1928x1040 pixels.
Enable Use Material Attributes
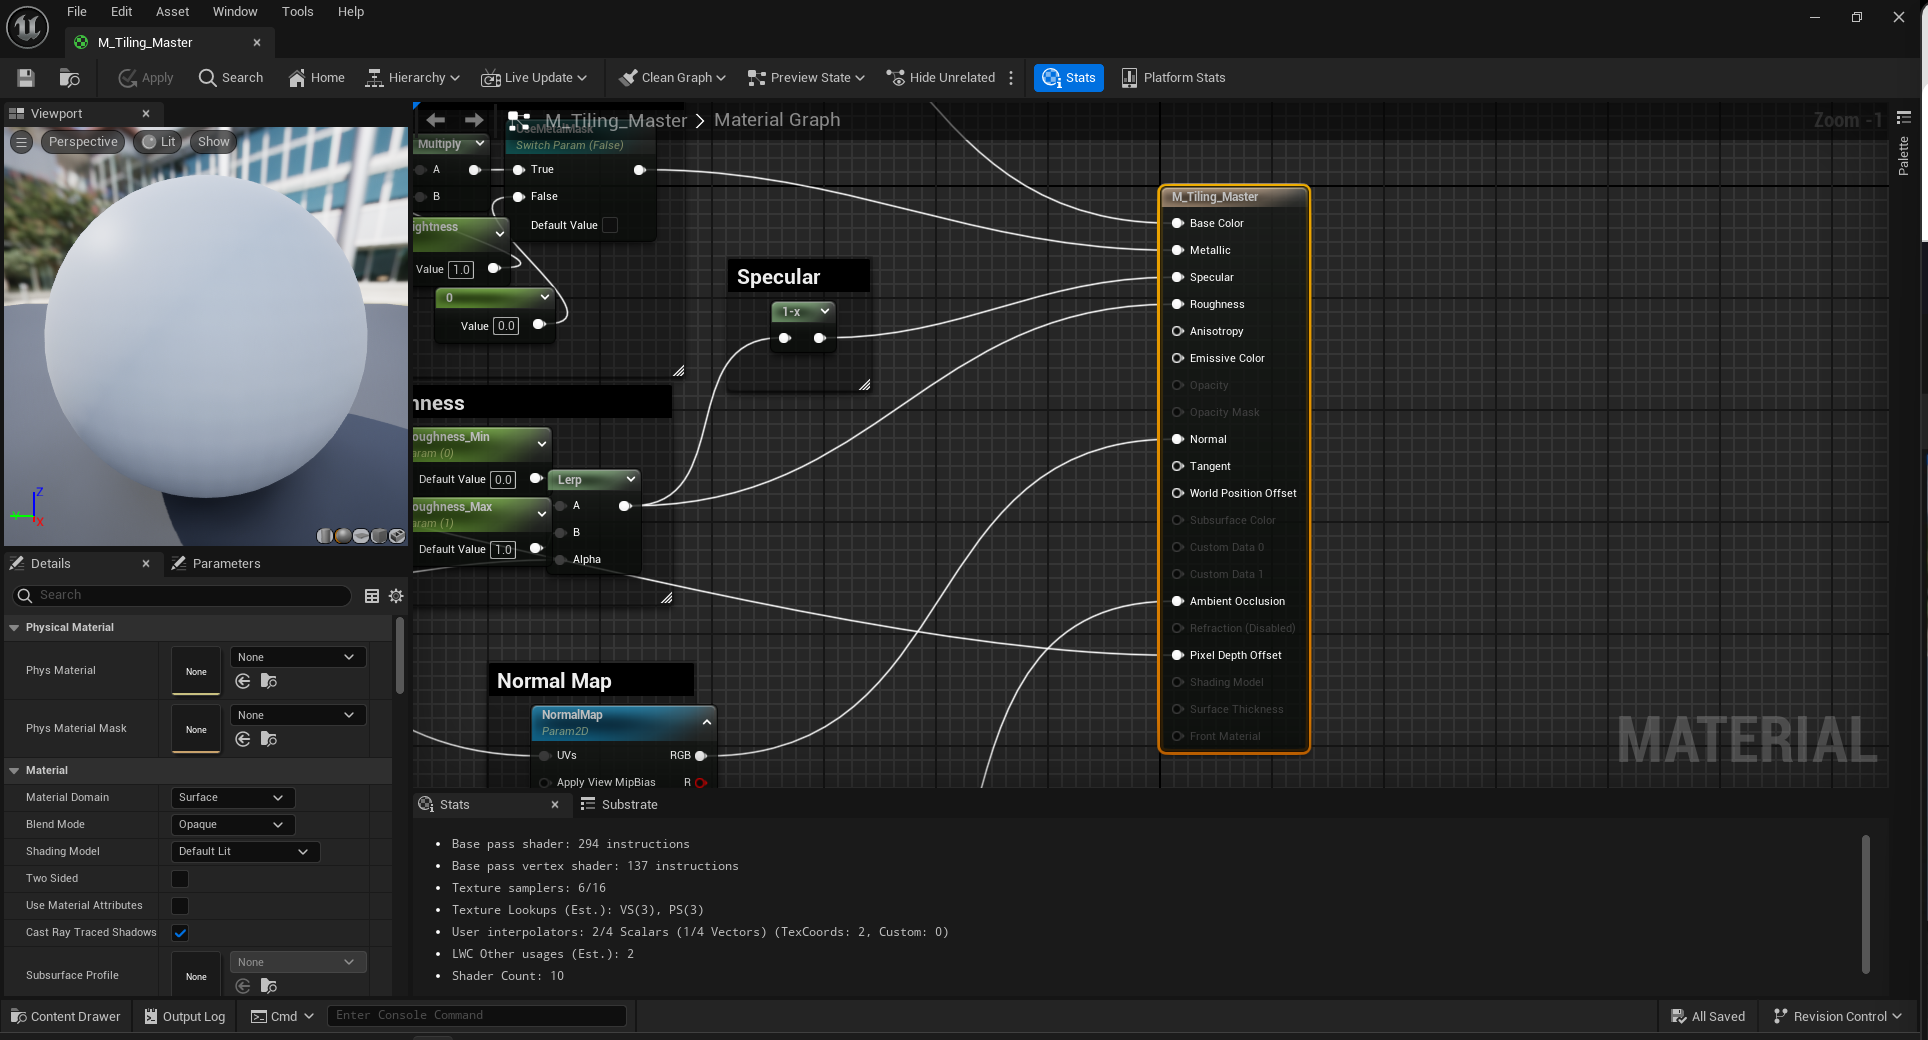coord(179,905)
